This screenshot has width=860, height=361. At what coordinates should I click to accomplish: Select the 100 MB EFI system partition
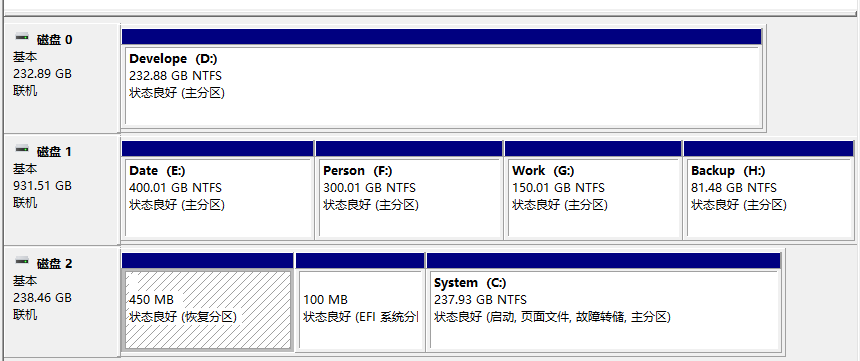click(360, 302)
